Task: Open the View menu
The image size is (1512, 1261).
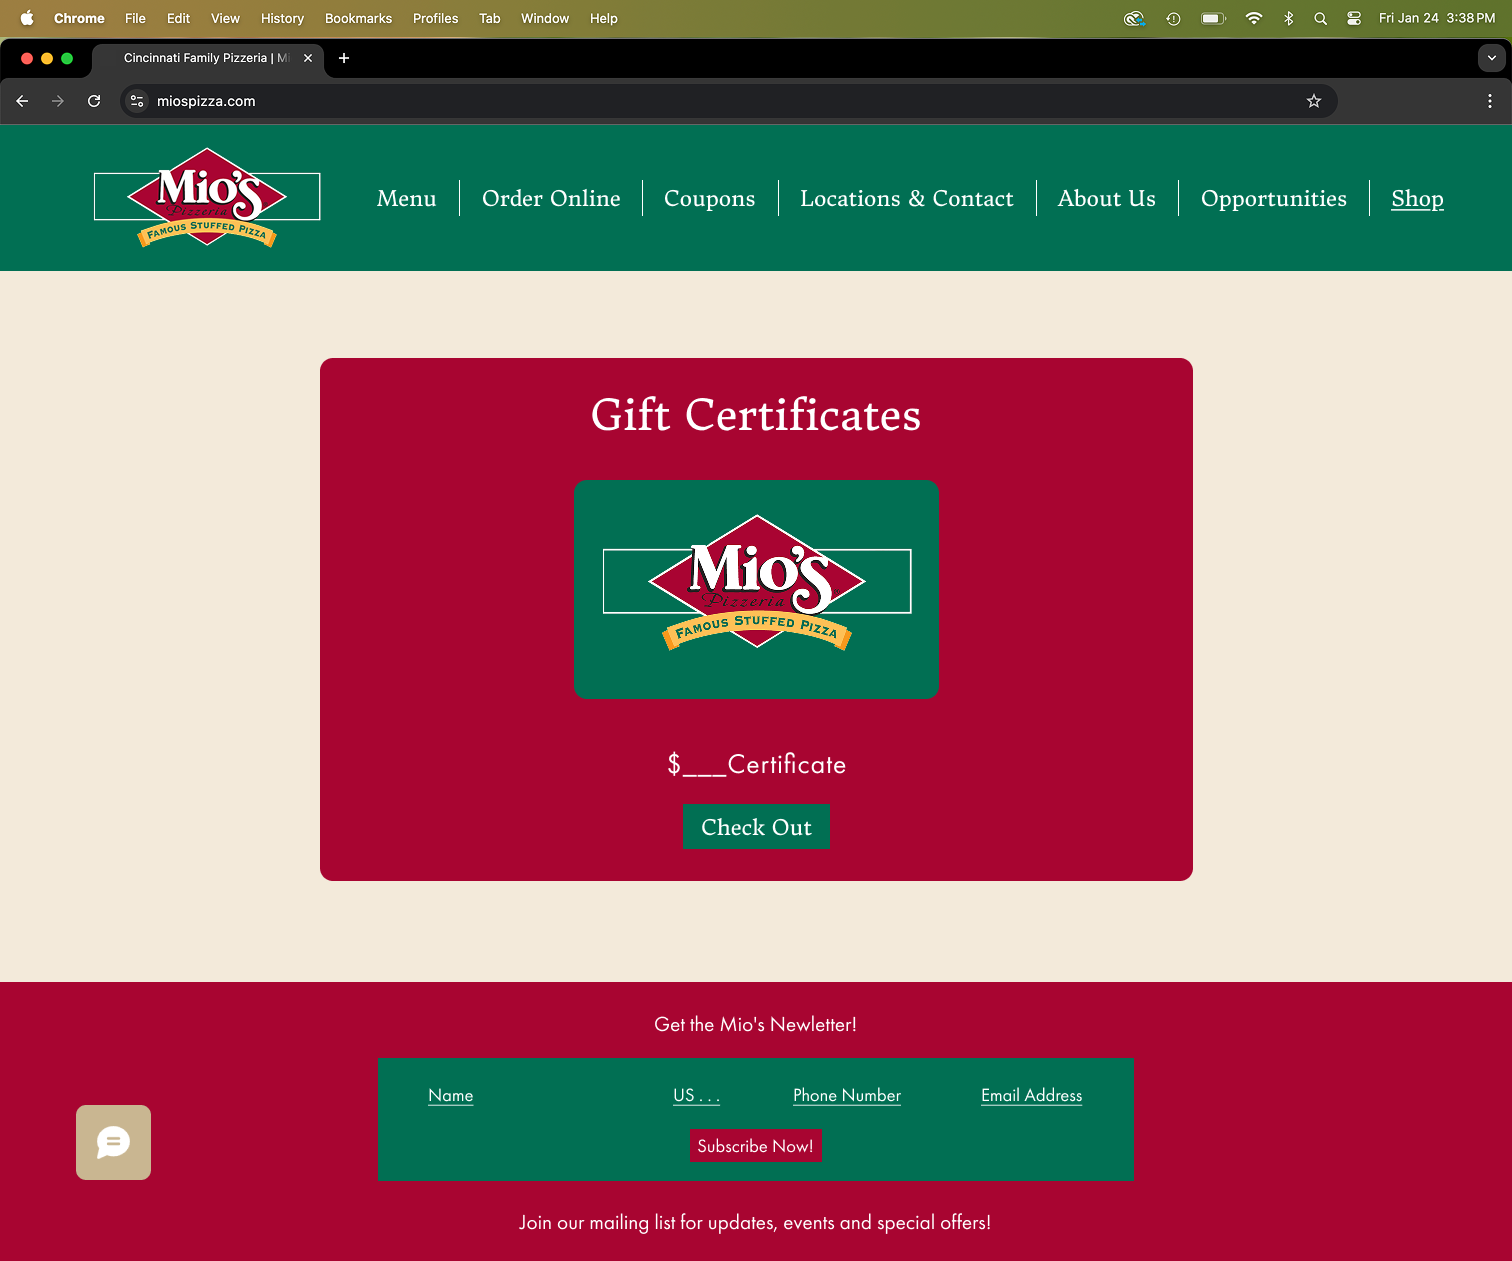Action: [x=225, y=18]
